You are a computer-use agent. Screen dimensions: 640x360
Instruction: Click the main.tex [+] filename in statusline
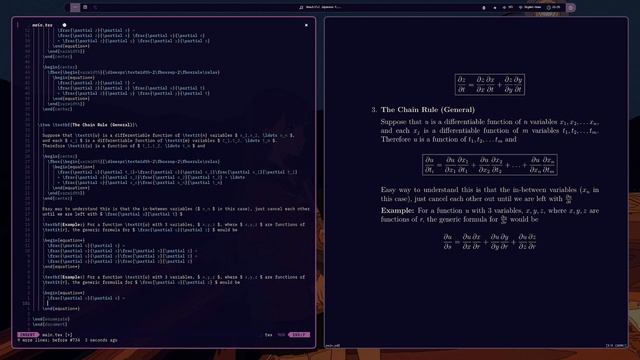(57, 335)
